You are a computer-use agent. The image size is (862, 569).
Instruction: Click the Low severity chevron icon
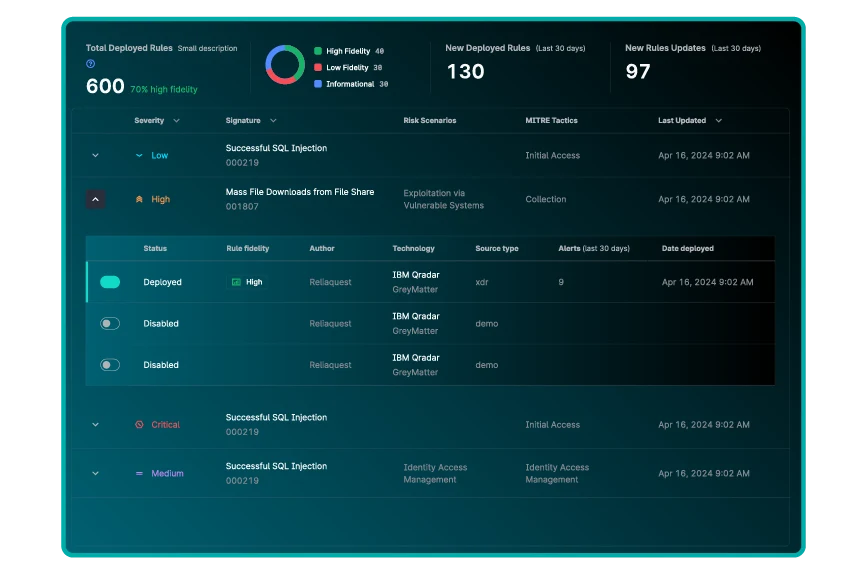click(x=139, y=156)
